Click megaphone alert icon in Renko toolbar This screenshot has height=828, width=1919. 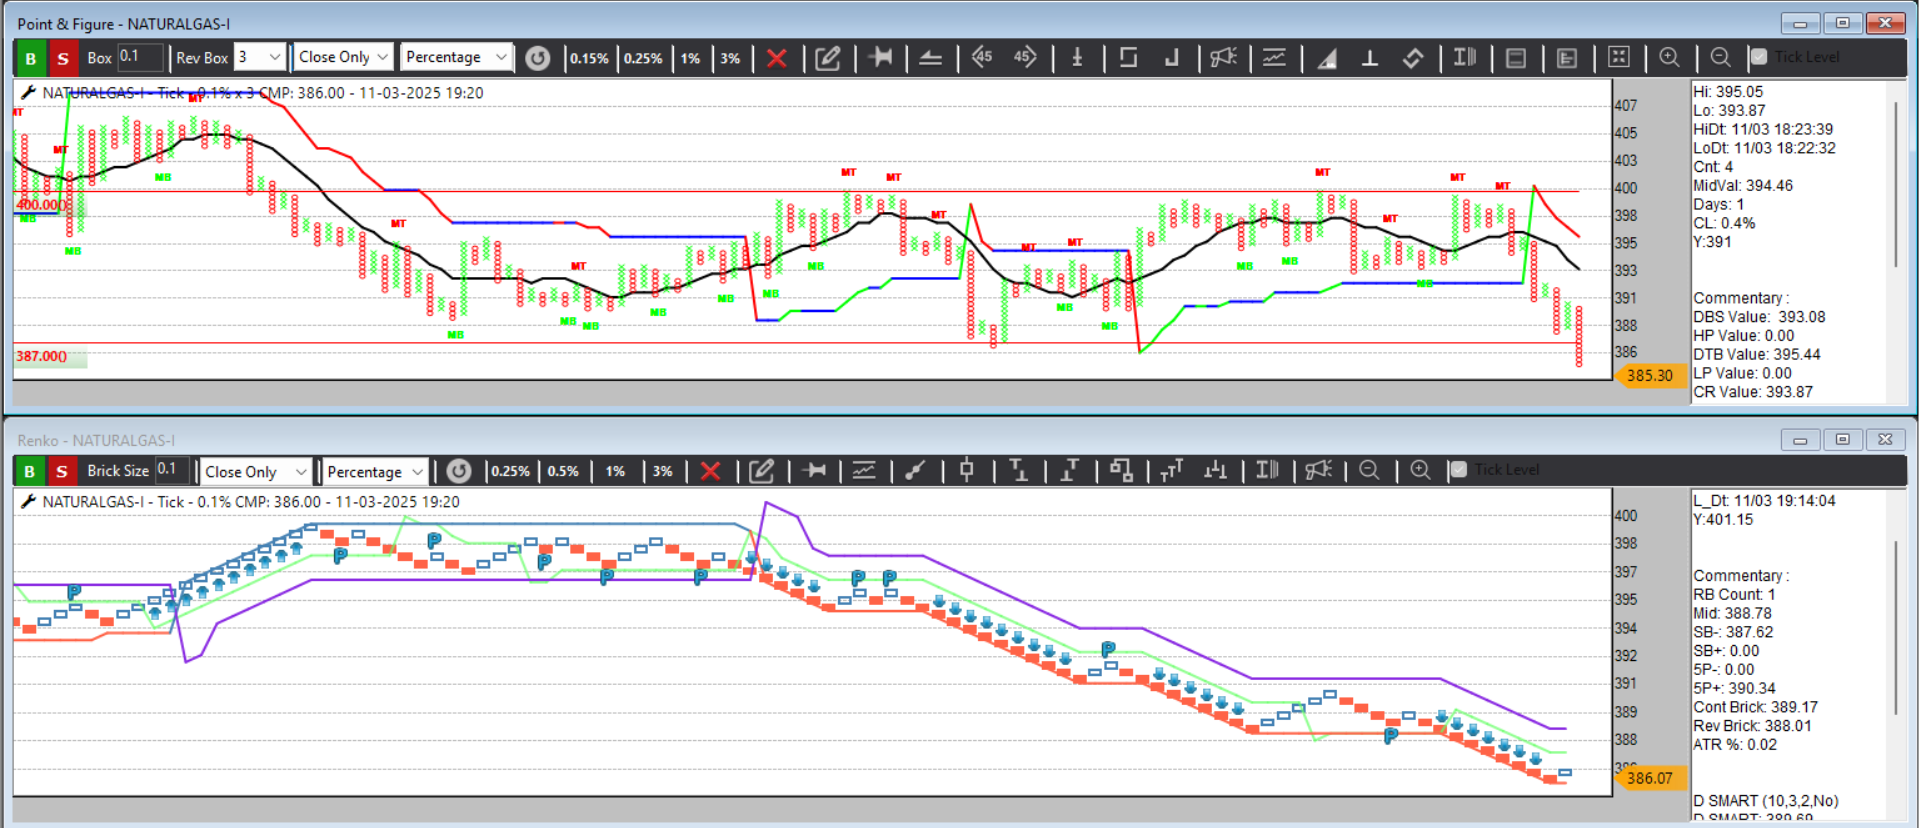pos(1319,470)
